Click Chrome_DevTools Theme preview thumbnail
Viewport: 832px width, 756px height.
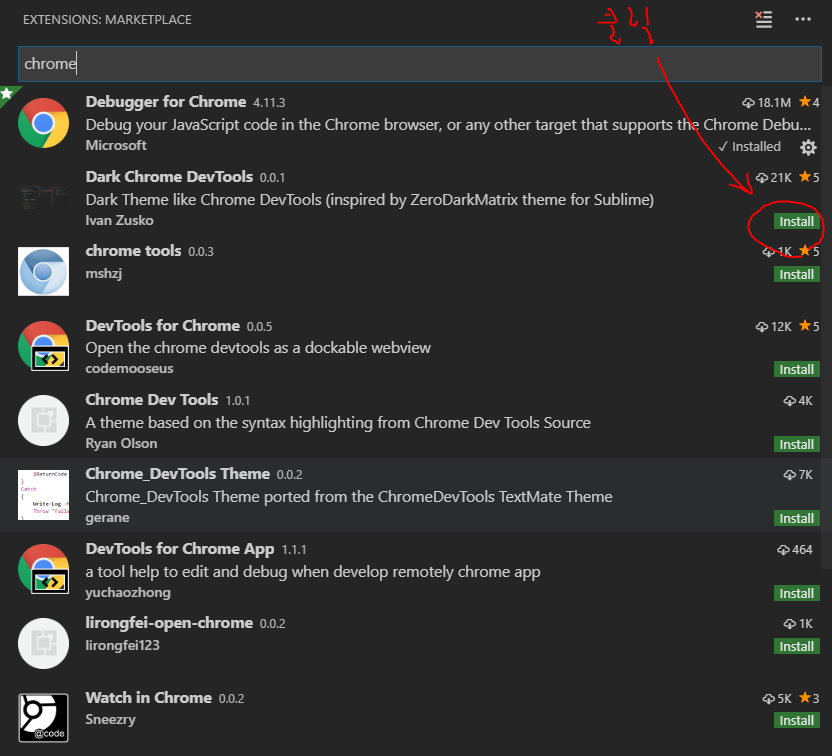coord(44,494)
